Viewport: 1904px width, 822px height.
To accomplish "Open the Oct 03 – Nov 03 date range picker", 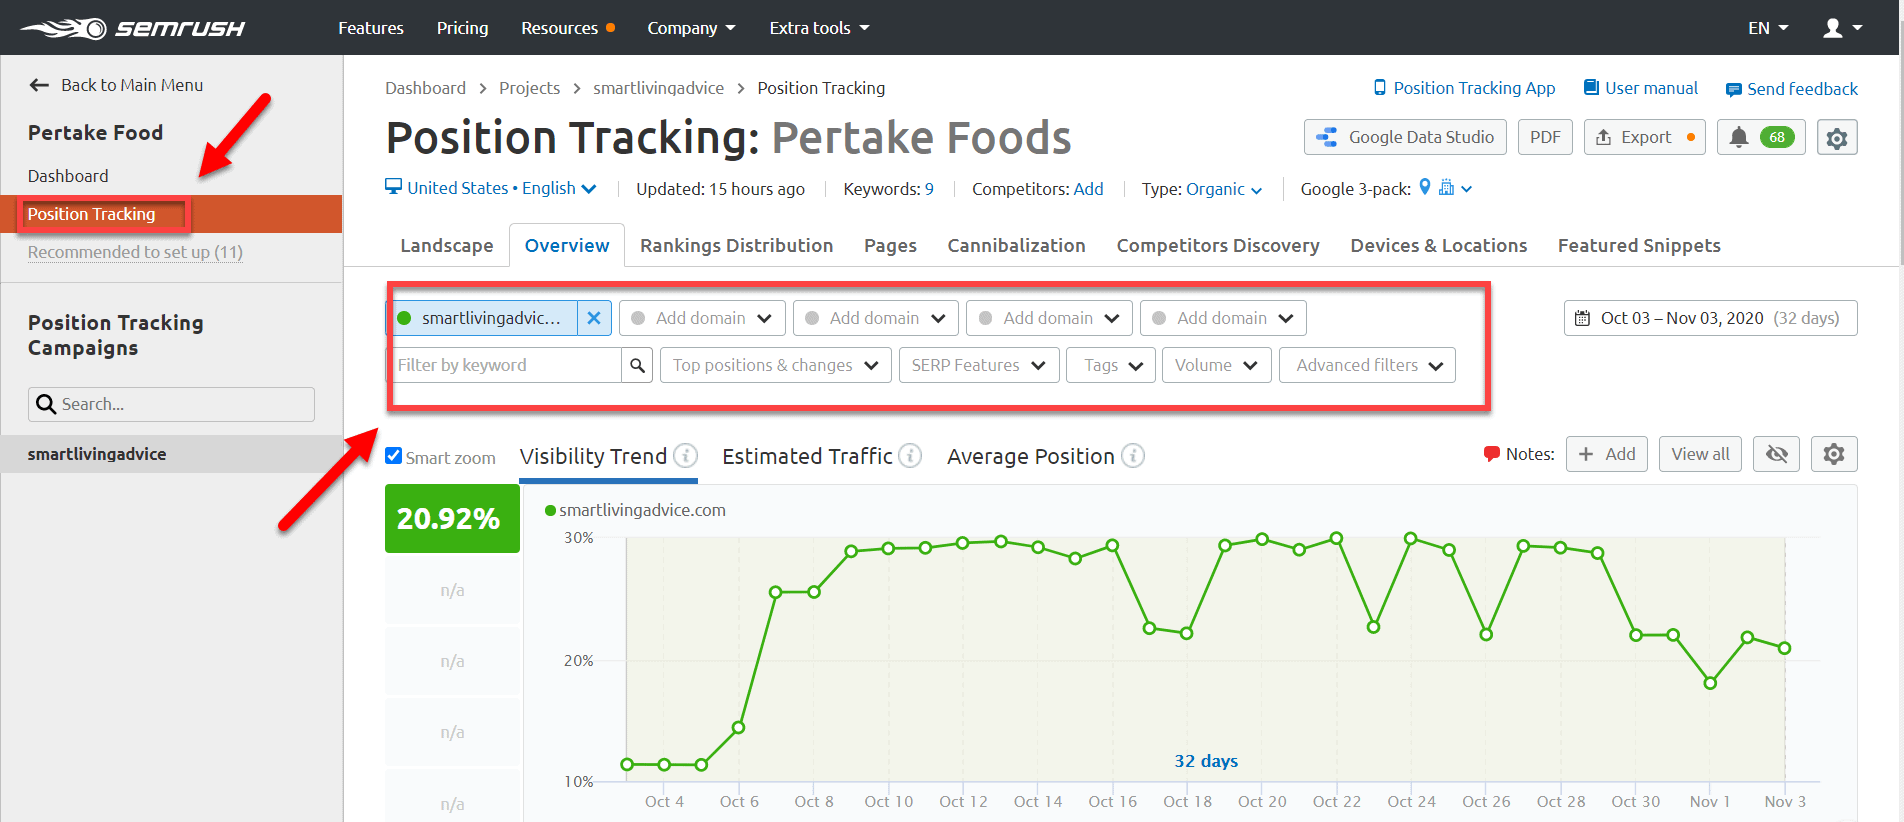I will coord(1710,318).
